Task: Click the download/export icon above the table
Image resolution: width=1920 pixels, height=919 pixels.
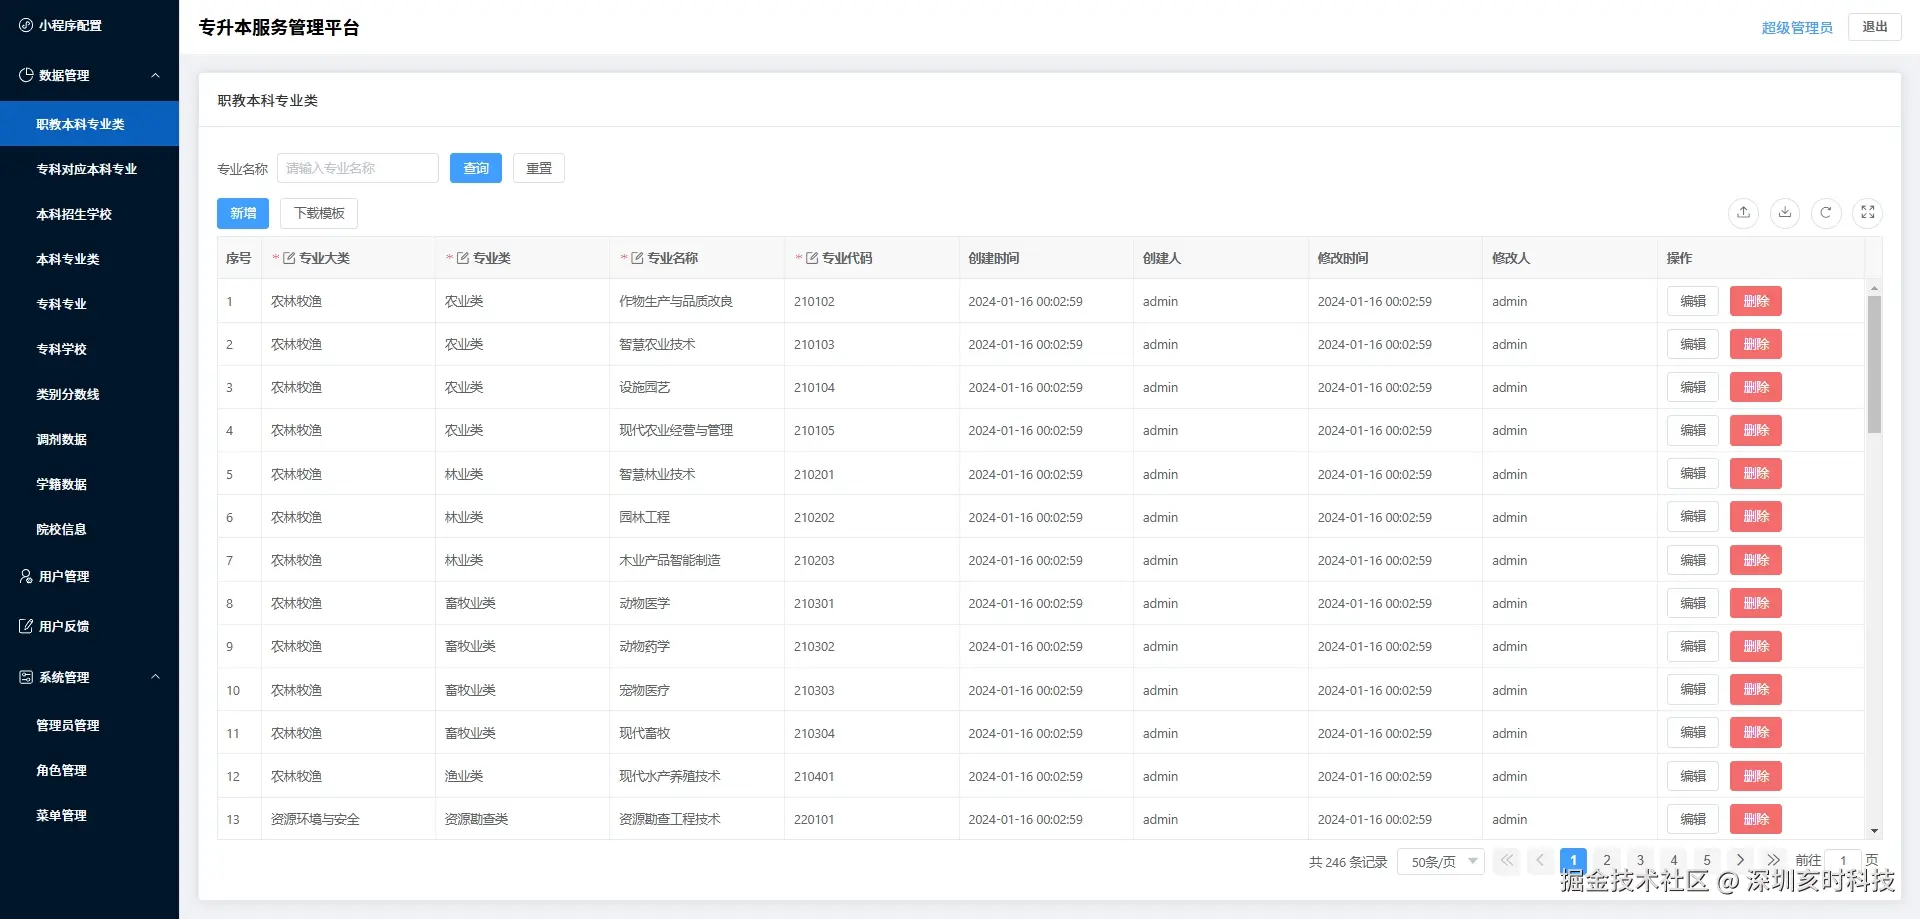Action: (x=1785, y=212)
